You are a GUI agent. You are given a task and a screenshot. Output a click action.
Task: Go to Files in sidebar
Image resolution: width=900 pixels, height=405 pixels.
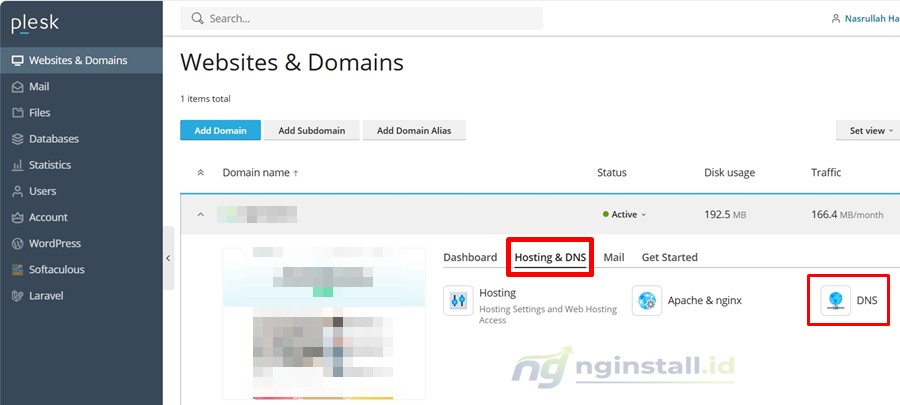pos(81,112)
